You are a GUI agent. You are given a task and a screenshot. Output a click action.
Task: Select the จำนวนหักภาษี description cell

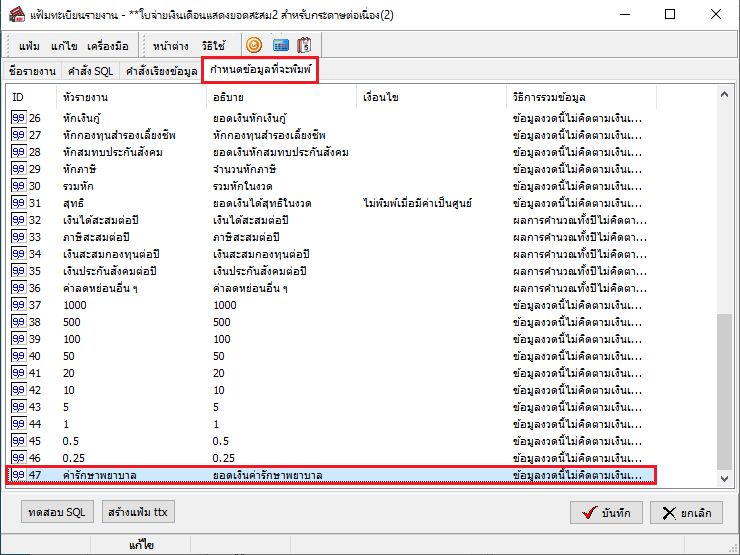click(x=244, y=169)
